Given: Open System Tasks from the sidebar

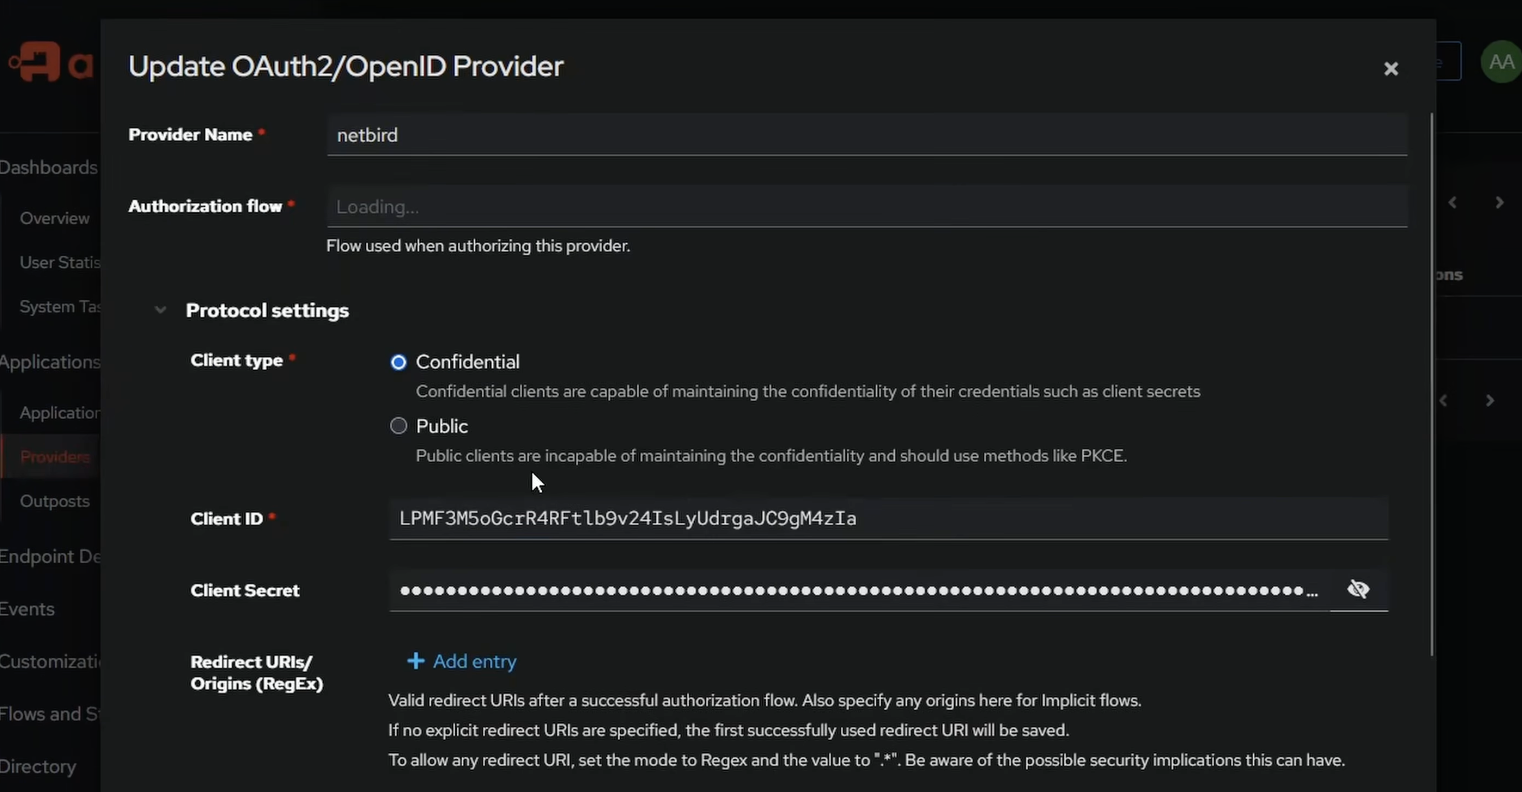Looking at the screenshot, I should click(60, 305).
